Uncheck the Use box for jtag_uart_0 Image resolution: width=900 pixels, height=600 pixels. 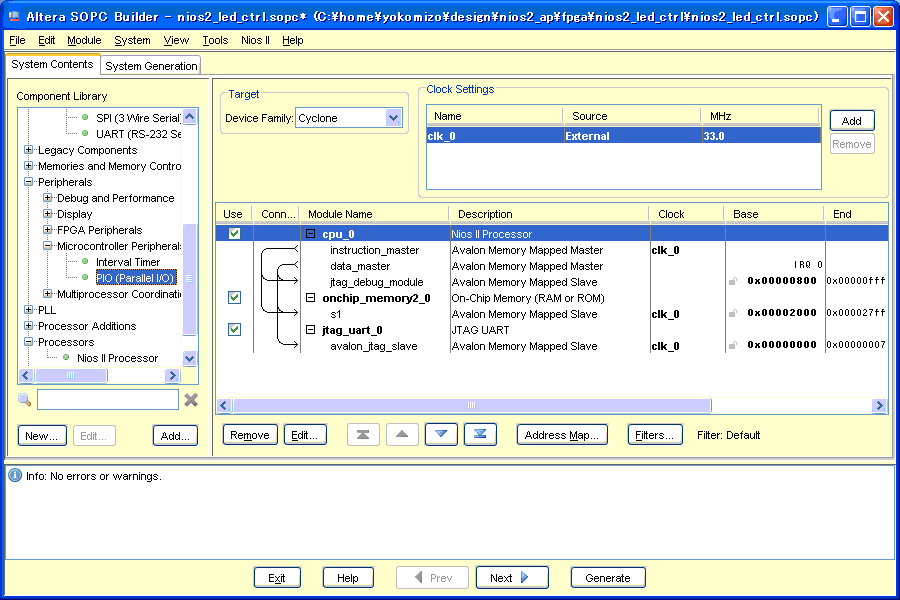click(234, 330)
